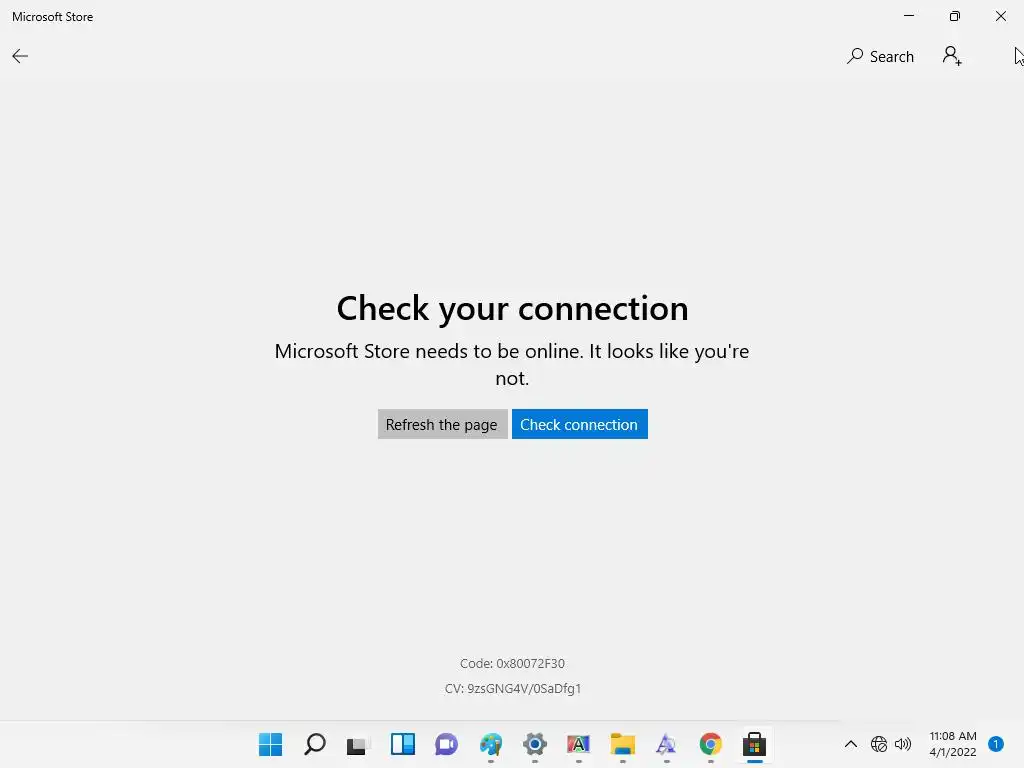Open taskbar search magnifier
Image resolution: width=1024 pixels, height=768 pixels.
[315, 744]
